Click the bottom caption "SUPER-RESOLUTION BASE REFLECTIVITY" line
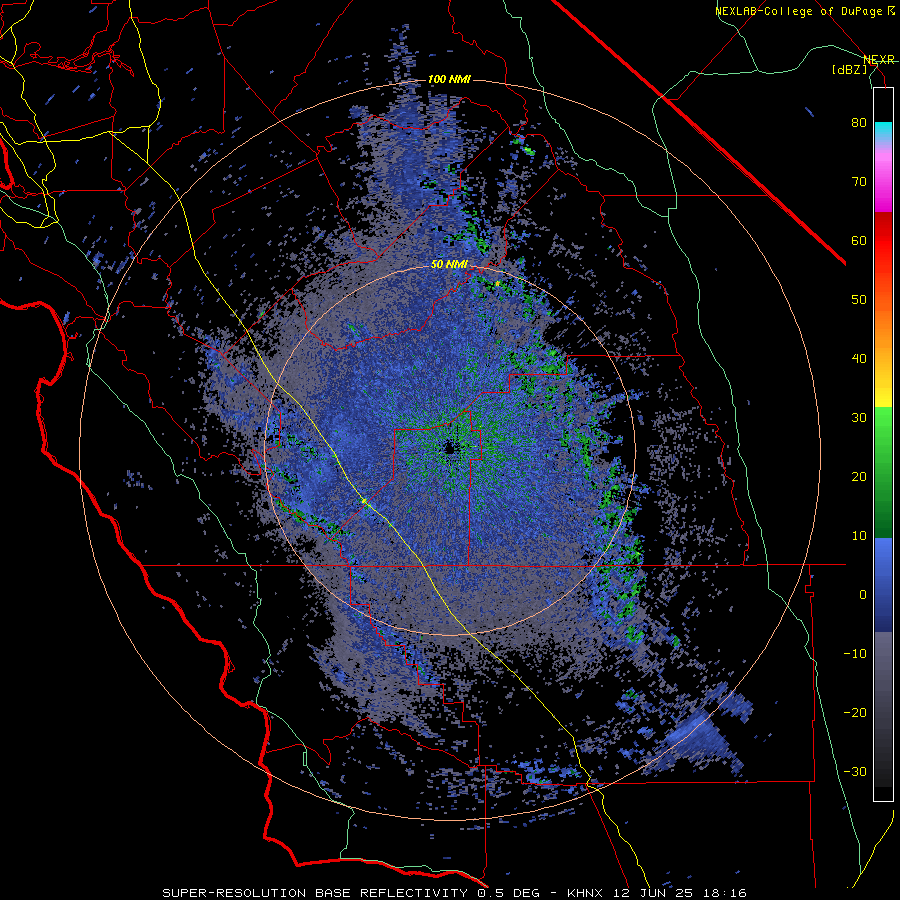Screen dimensions: 900x900 (x=455, y=893)
